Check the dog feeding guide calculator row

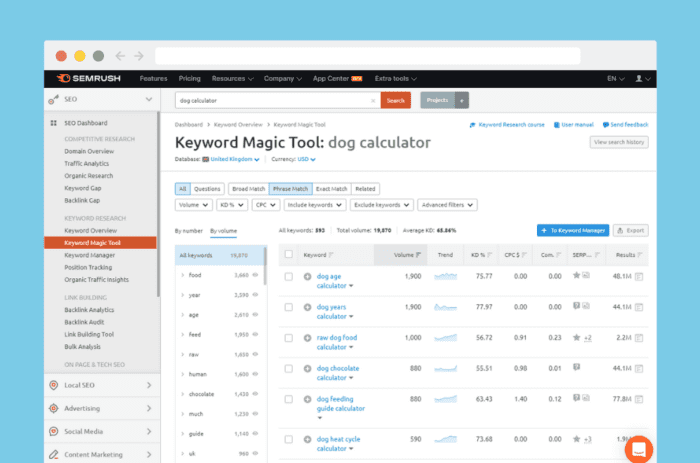pyautogui.click(x=289, y=399)
